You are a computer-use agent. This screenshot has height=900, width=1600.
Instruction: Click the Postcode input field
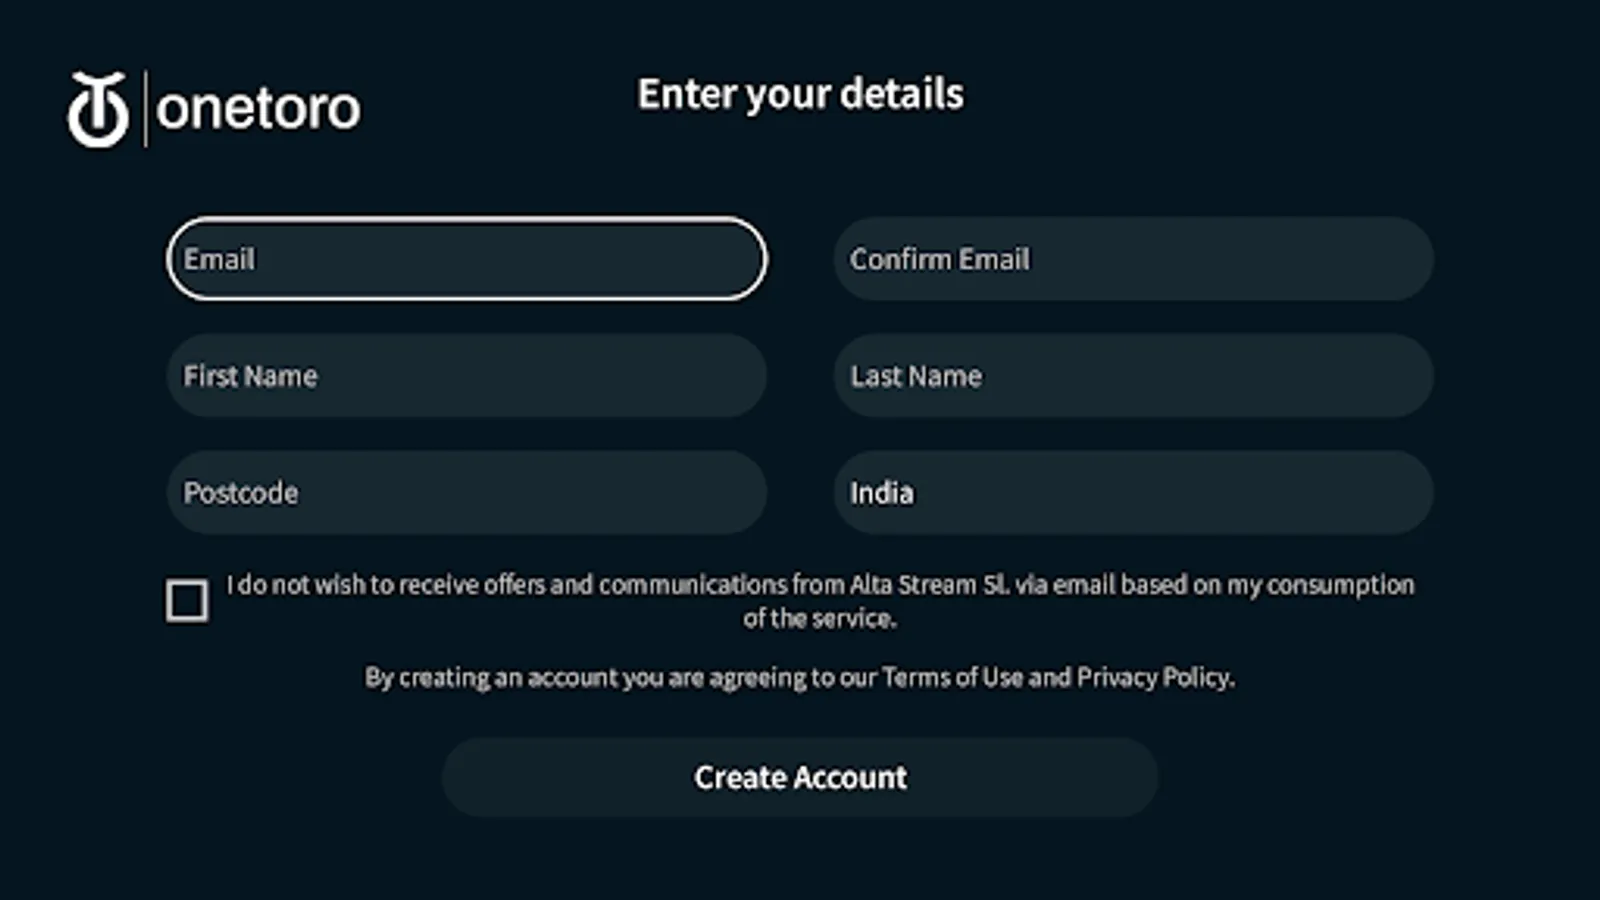(x=467, y=493)
